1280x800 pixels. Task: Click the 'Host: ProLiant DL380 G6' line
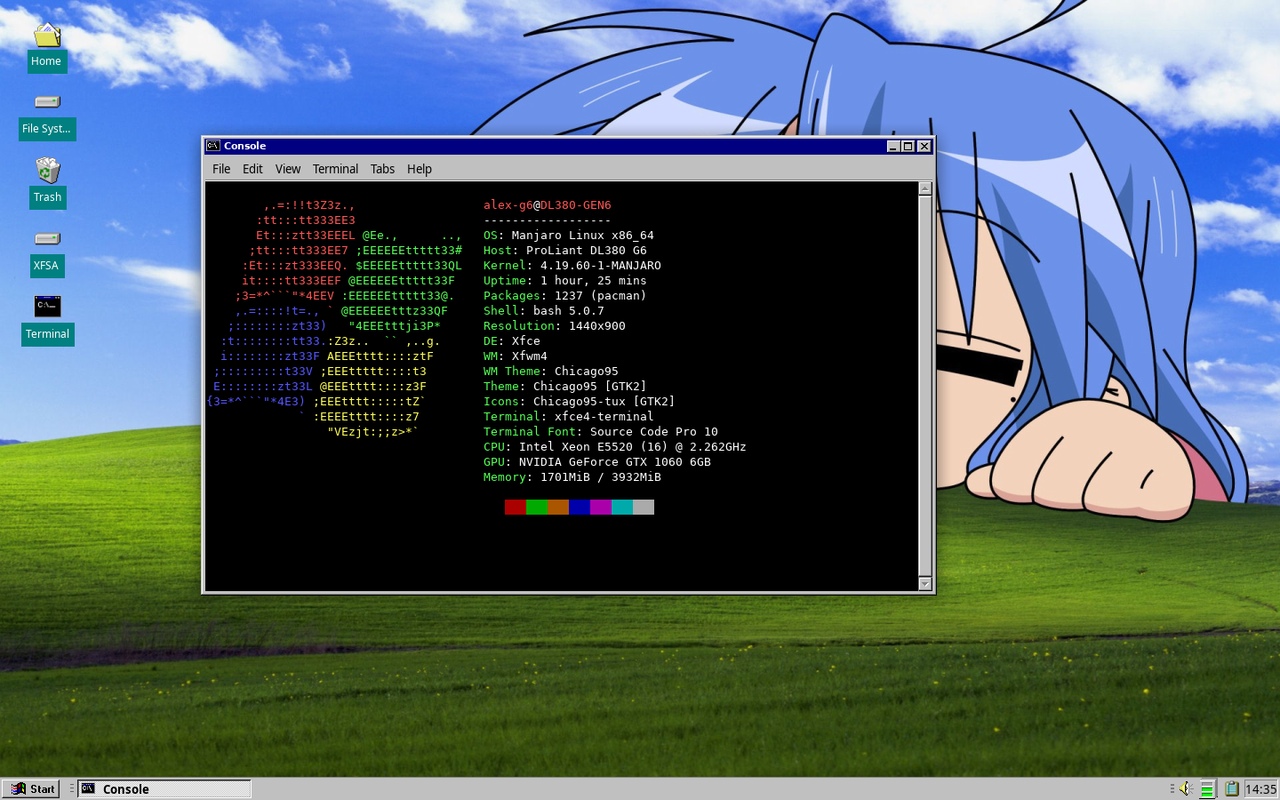pos(565,250)
